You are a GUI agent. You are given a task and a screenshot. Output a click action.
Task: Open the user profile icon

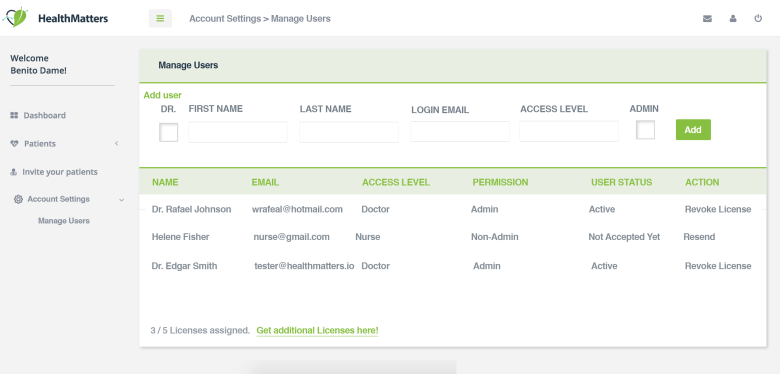(x=733, y=18)
